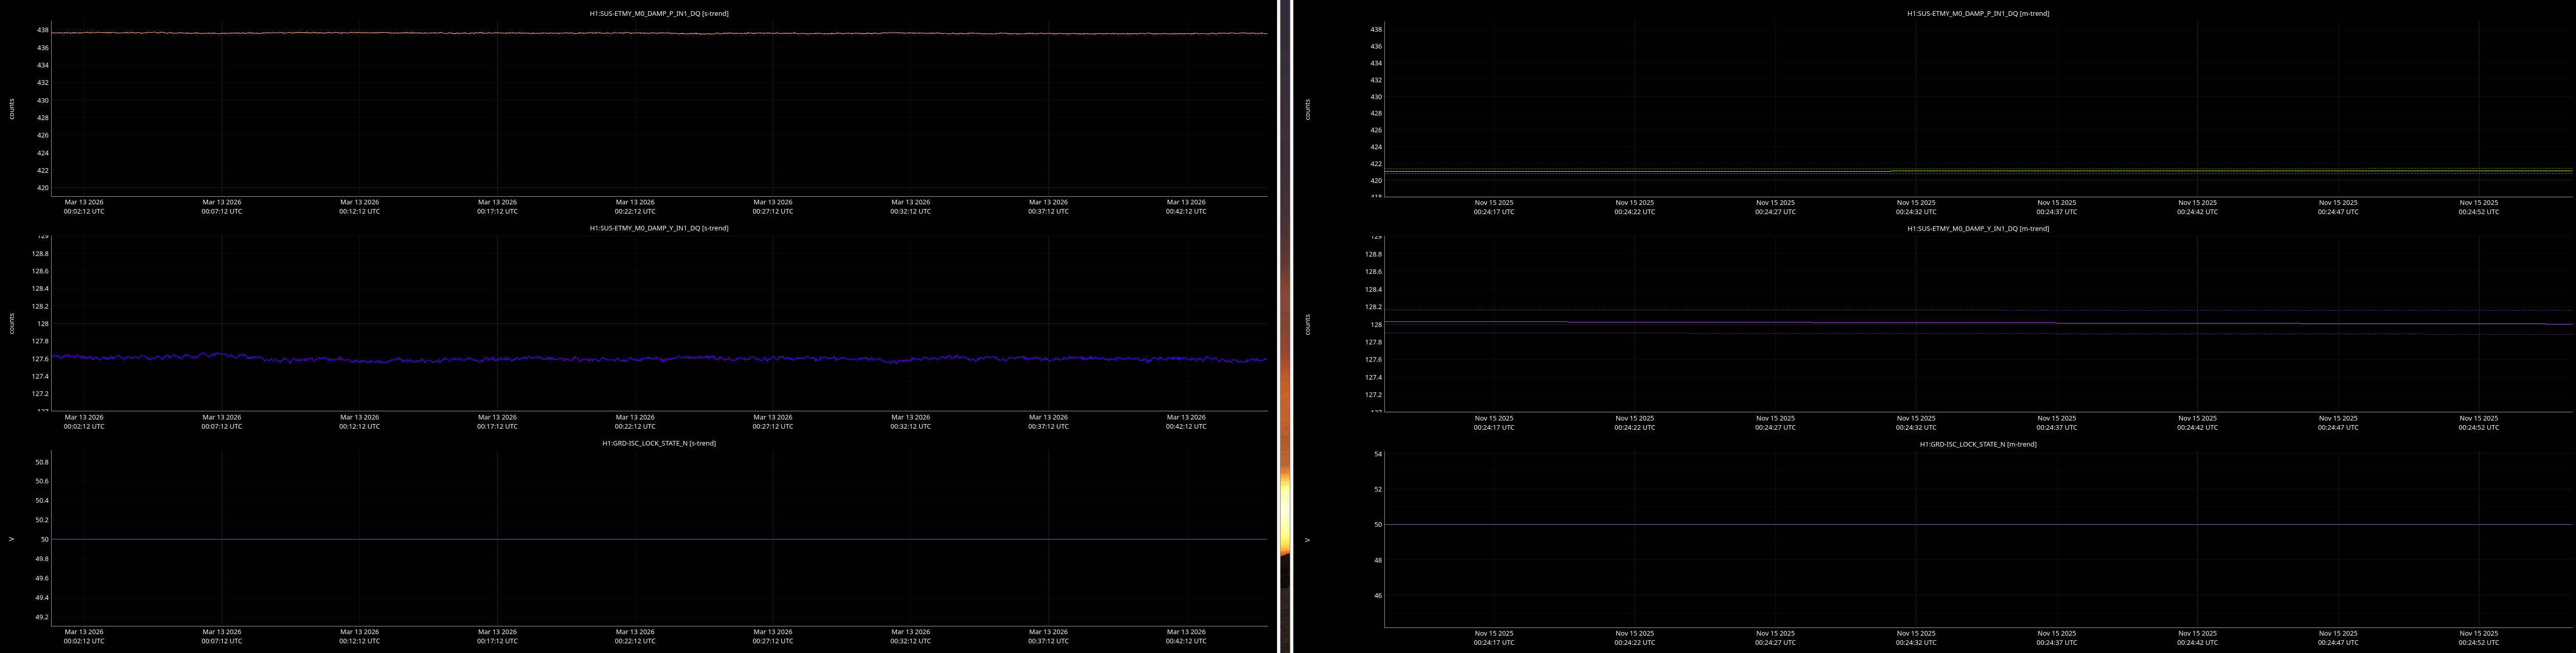Click the white lock state s-trend line
Image resolution: width=2576 pixels, height=653 pixels.
tap(660, 540)
